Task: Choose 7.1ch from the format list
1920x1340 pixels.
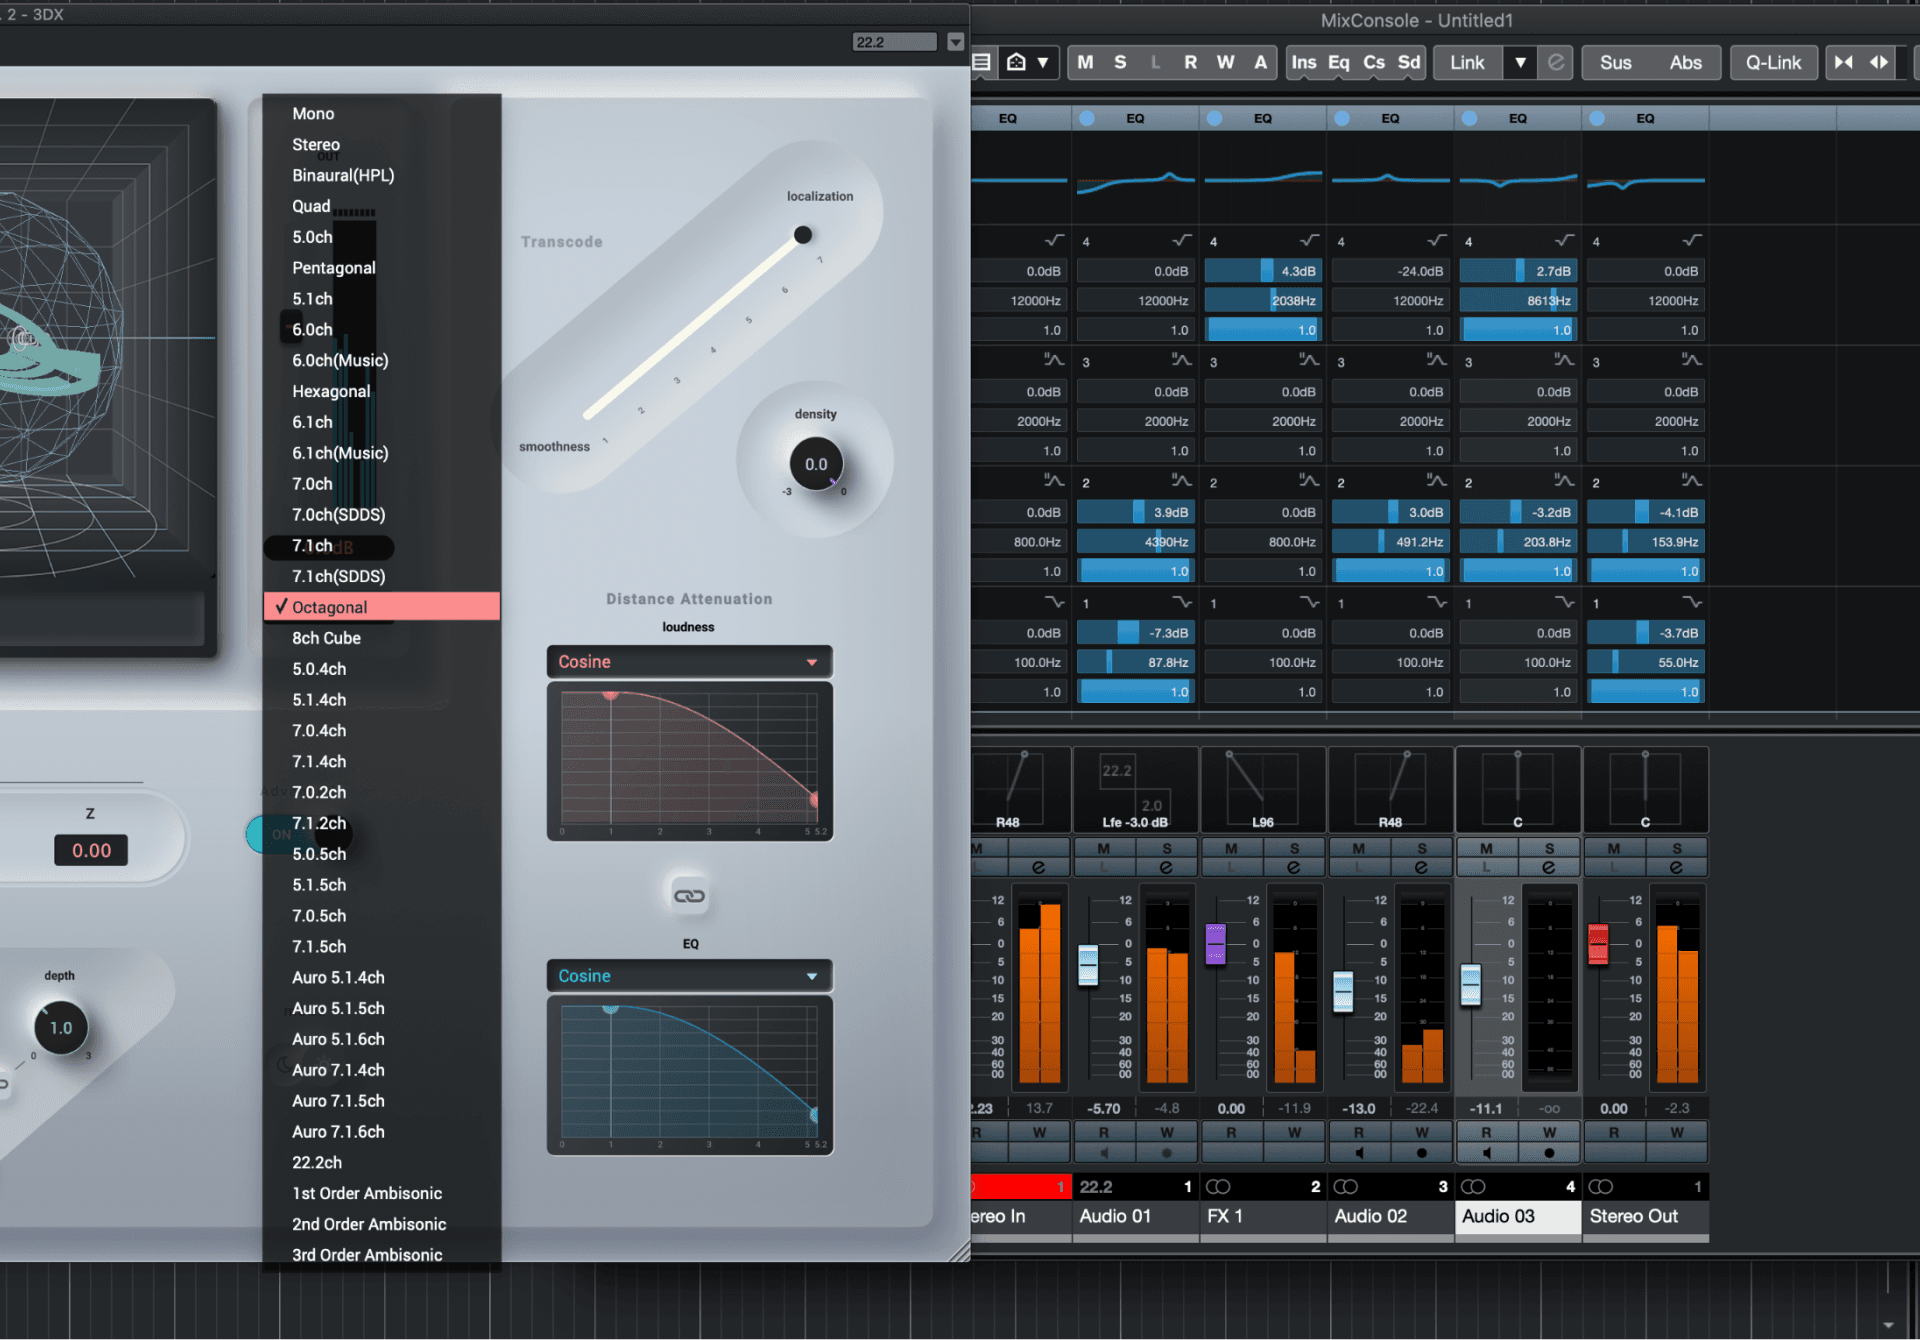Action: coord(312,545)
